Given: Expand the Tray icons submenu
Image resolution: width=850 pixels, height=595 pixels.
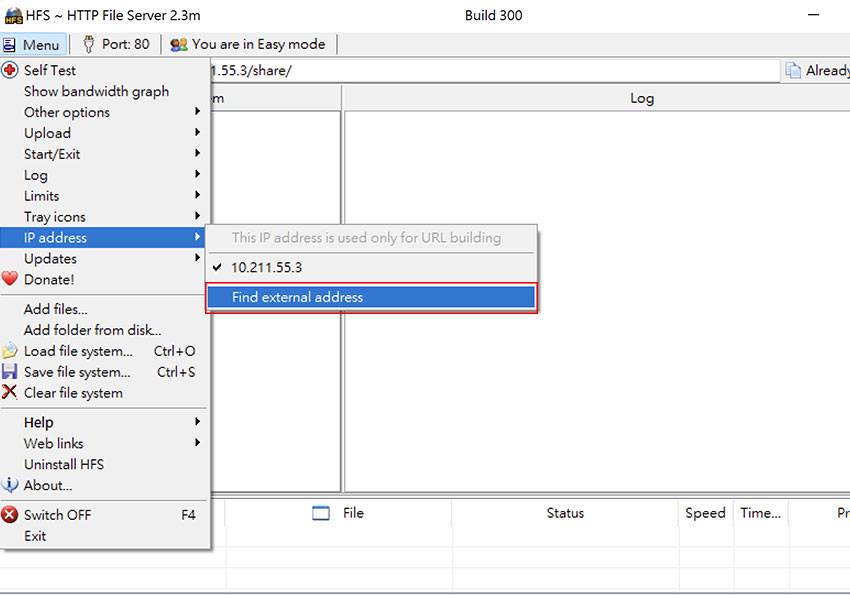Looking at the screenshot, I should (x=55, y=217).
